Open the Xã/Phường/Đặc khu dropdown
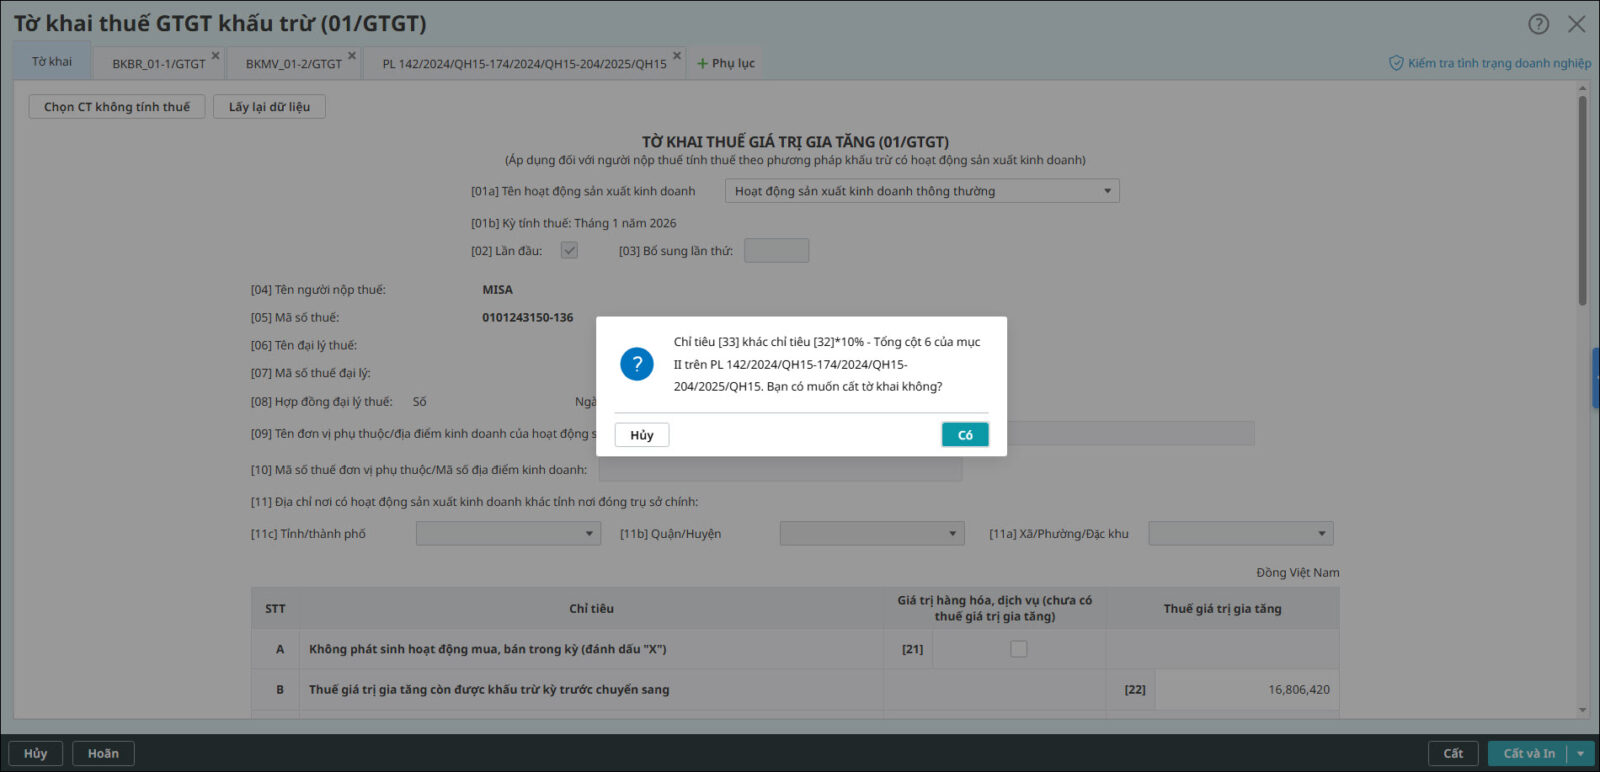This screenshot has height=772, width=1600. click(1241, 534)
